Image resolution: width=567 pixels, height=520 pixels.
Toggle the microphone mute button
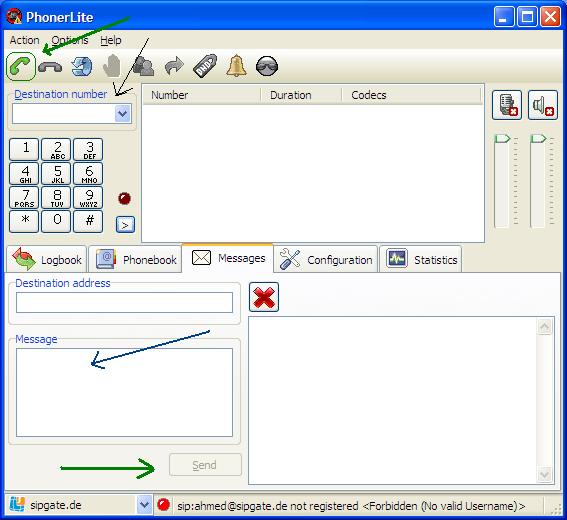click(507, 105)
